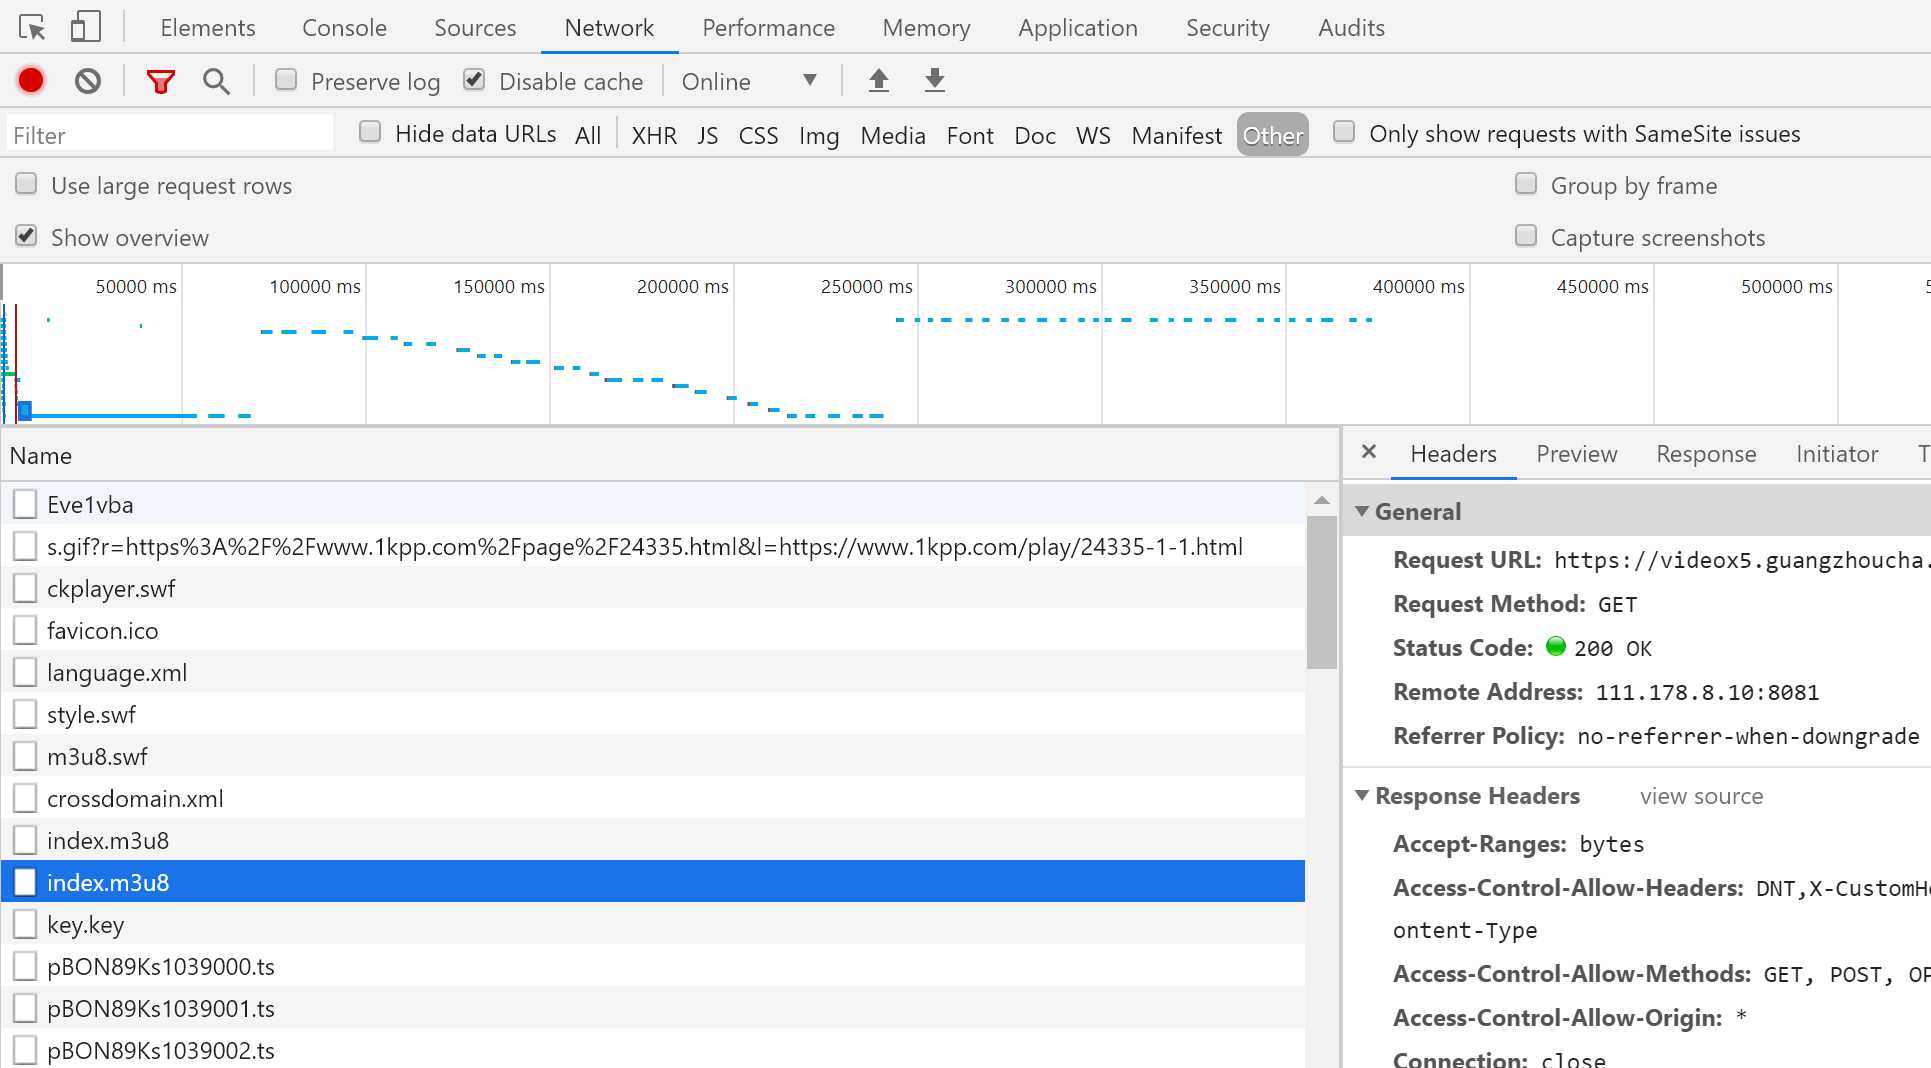Collapse the General section
This screenshot has width=1931, height=1068.
click(x=1361, y=511)
